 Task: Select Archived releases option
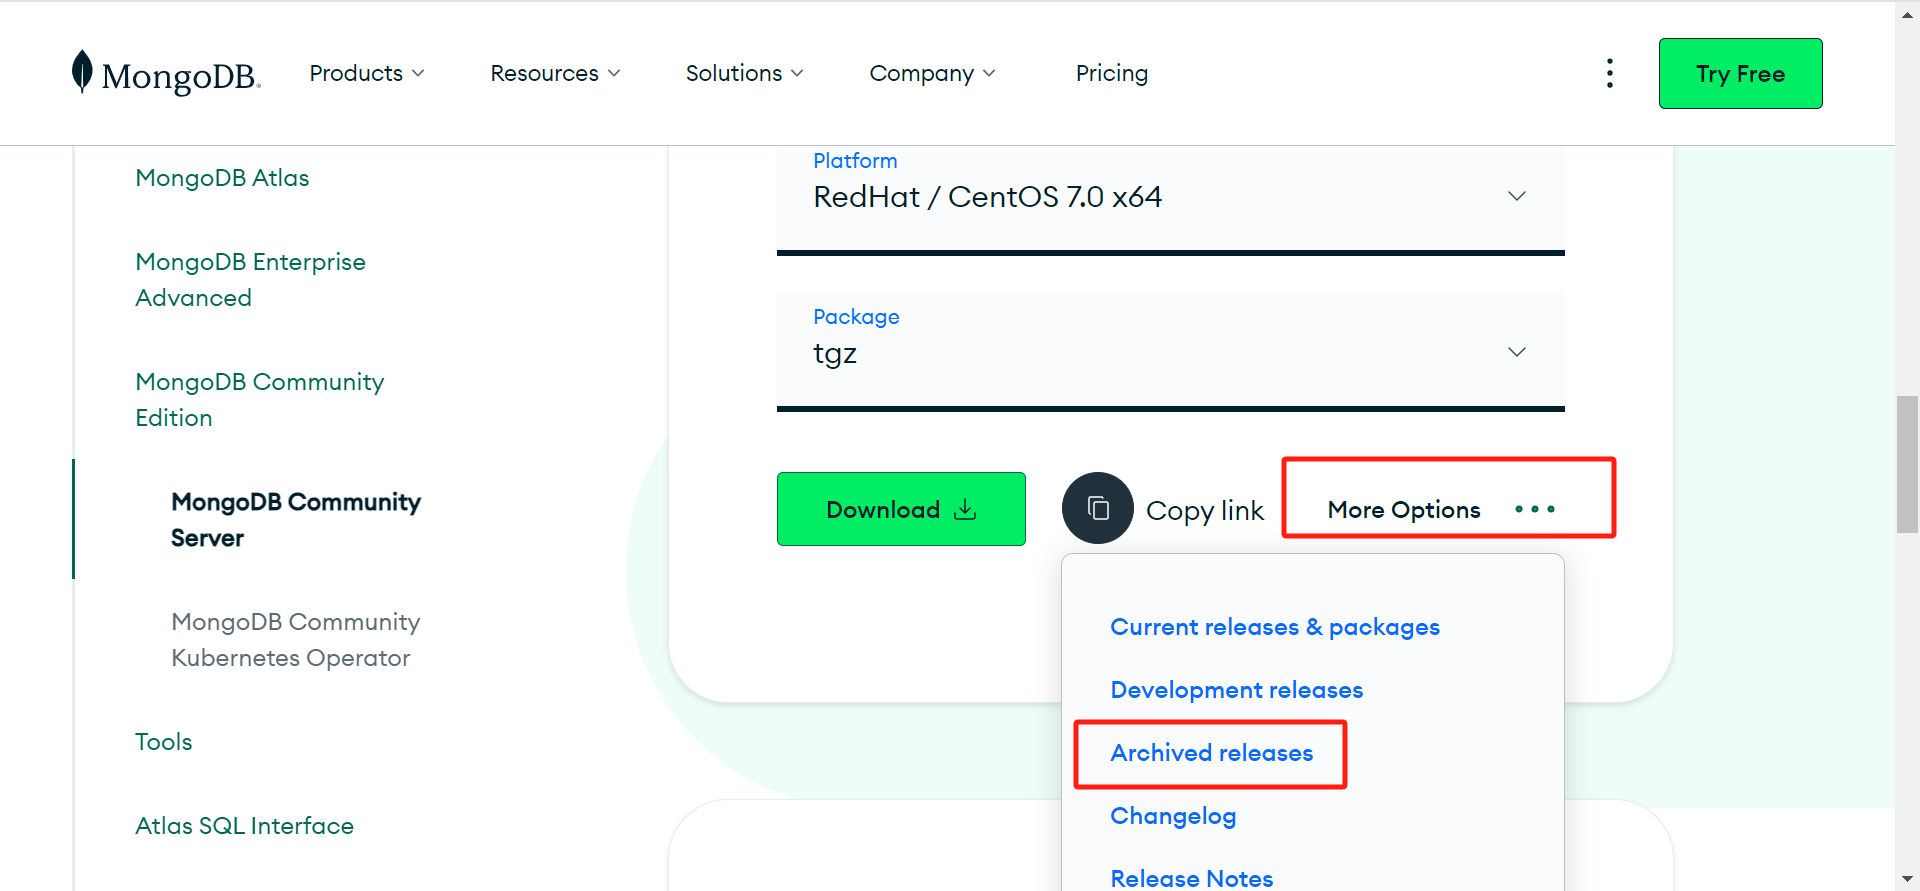pyautogui.click(x=1211, y=753)
